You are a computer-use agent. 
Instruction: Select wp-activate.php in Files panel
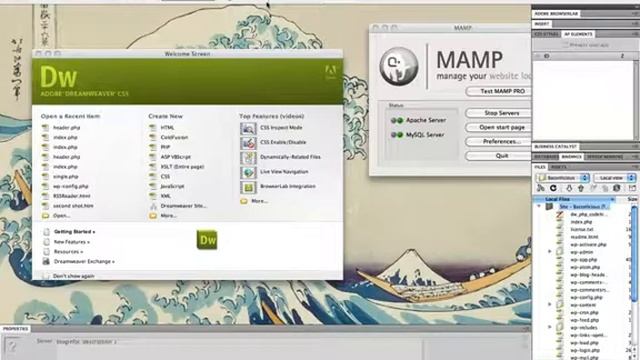588,244
